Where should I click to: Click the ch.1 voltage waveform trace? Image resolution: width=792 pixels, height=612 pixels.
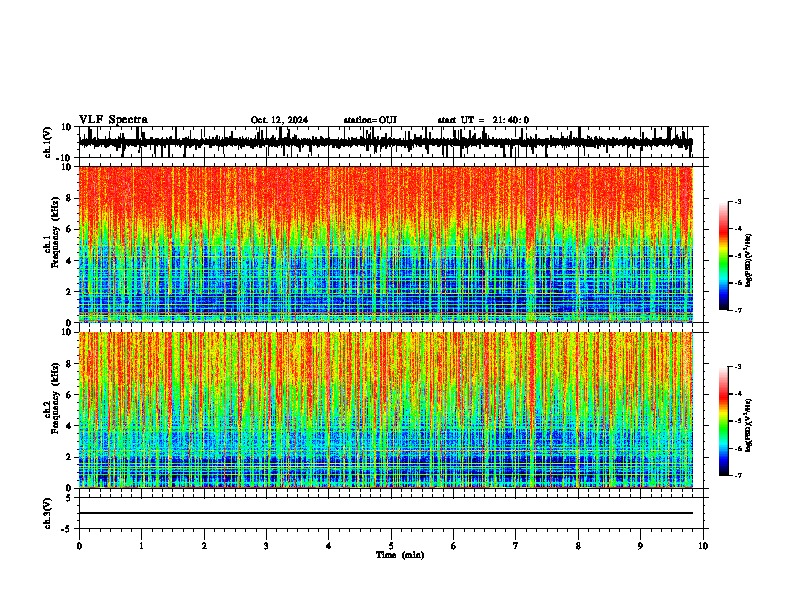pyautogui.click(x=385, y=142)
